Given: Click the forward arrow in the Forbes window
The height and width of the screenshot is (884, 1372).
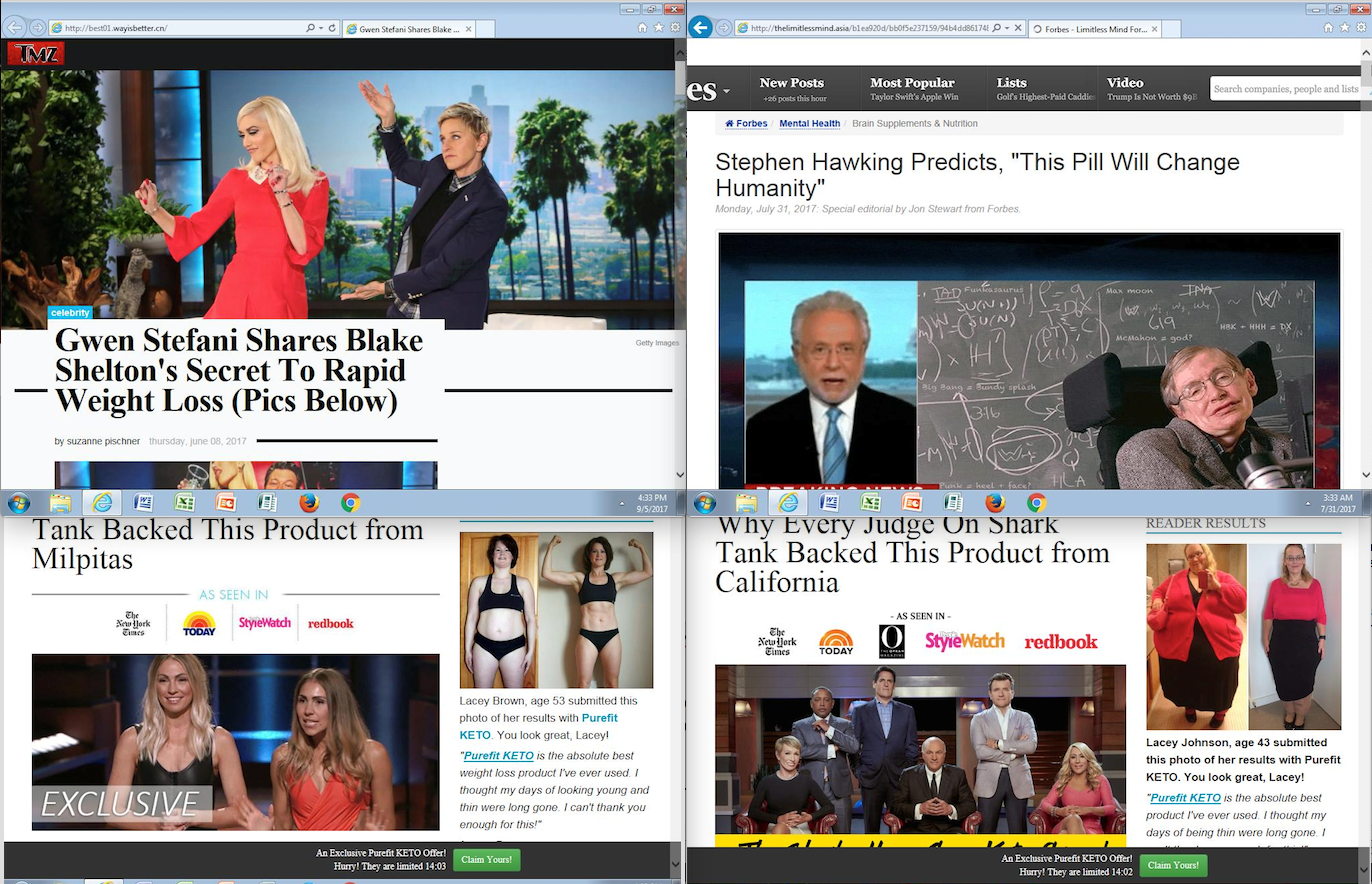Looking at the screenshot, I should [x=723, y=28].
